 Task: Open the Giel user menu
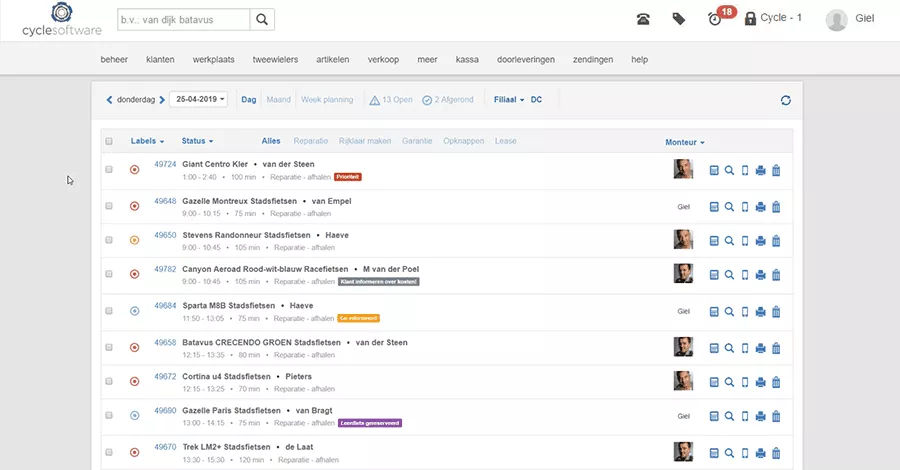[x=850, y=19]
